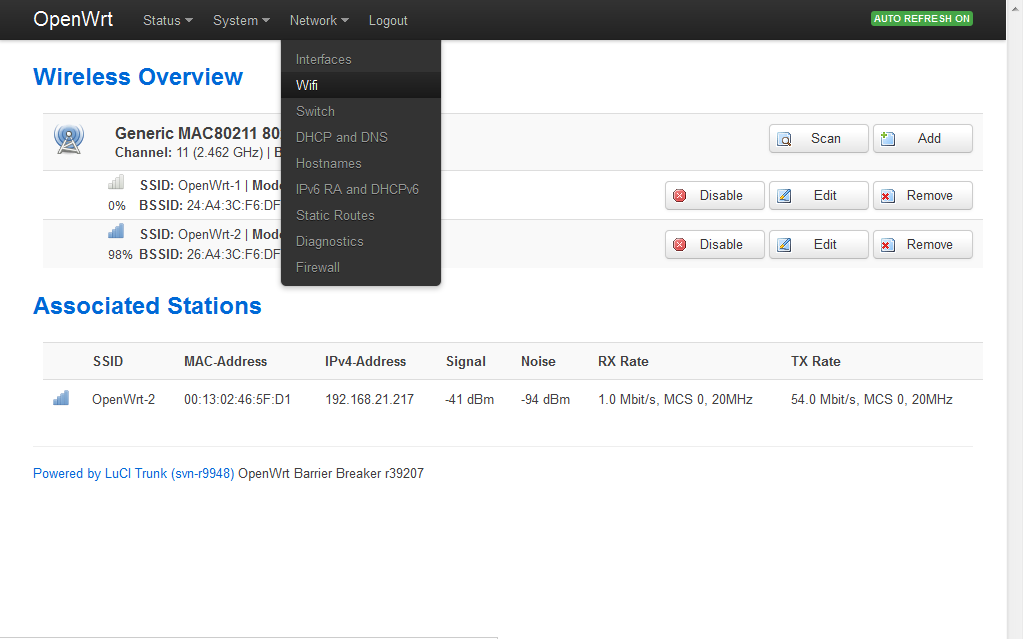
Task: Select Switch in the Network menu
Action: (x=361, y=112)
